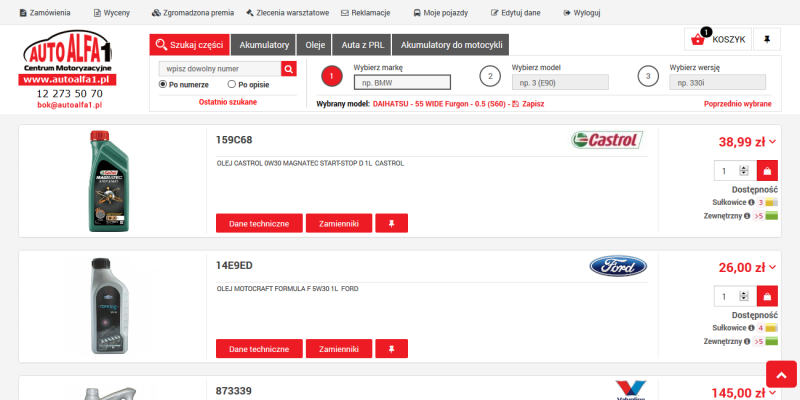This screenshot has height=400, width=800.
Task: Select the 'Po opisie' radio option
Action: pyautogui.click(x=232, y=85)
